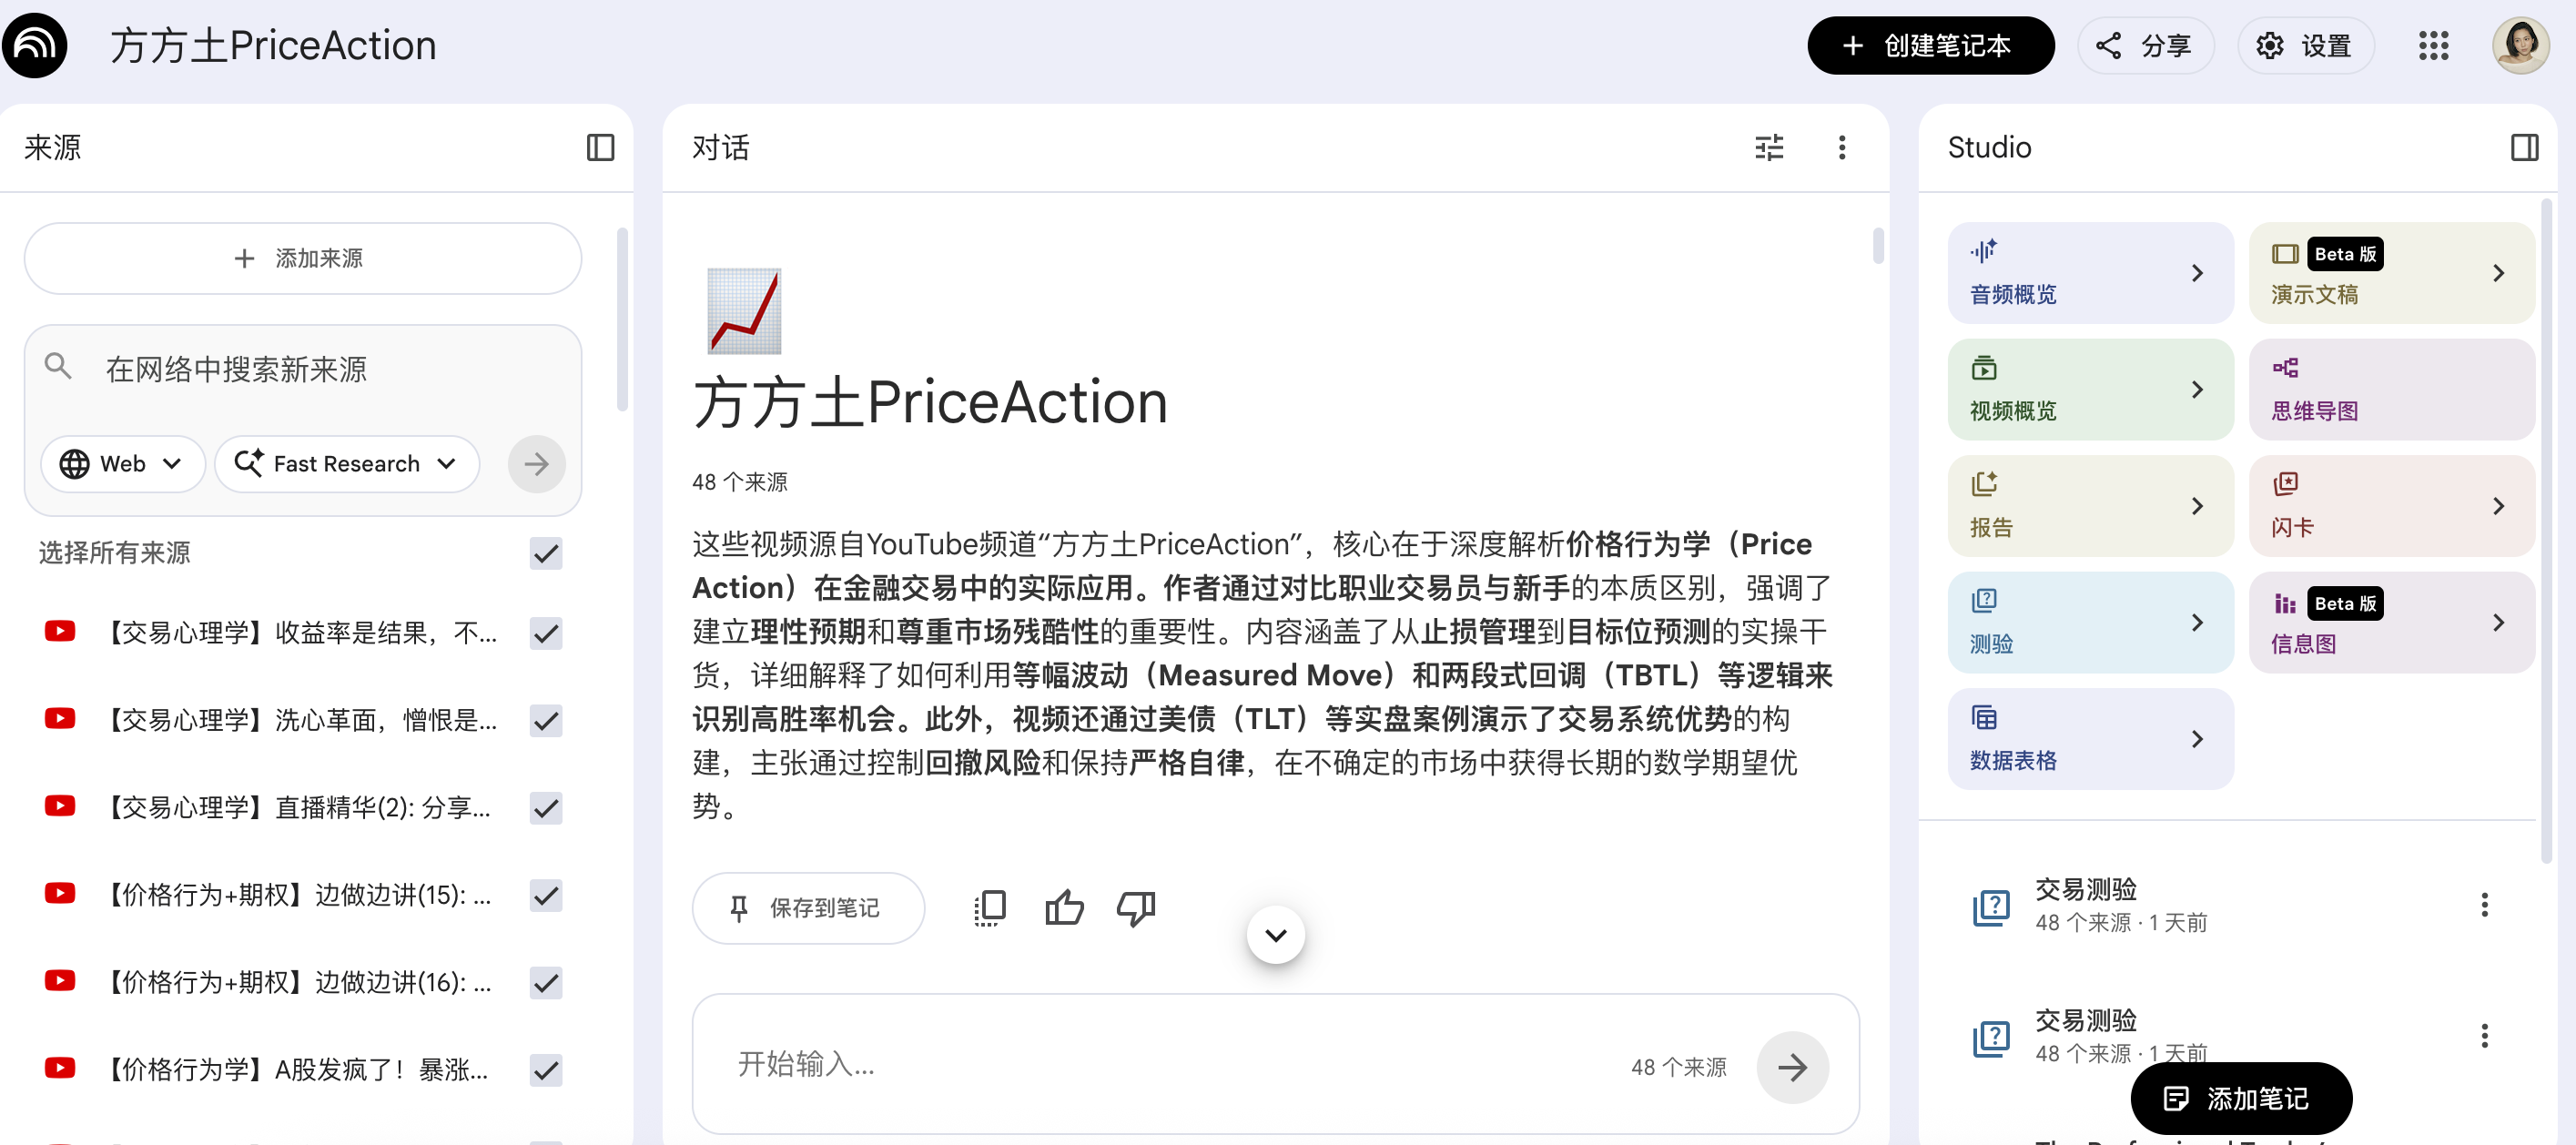Copy the summary with the copy icon
This screenshot has width=2576, height=1145.
coord(989,908)
